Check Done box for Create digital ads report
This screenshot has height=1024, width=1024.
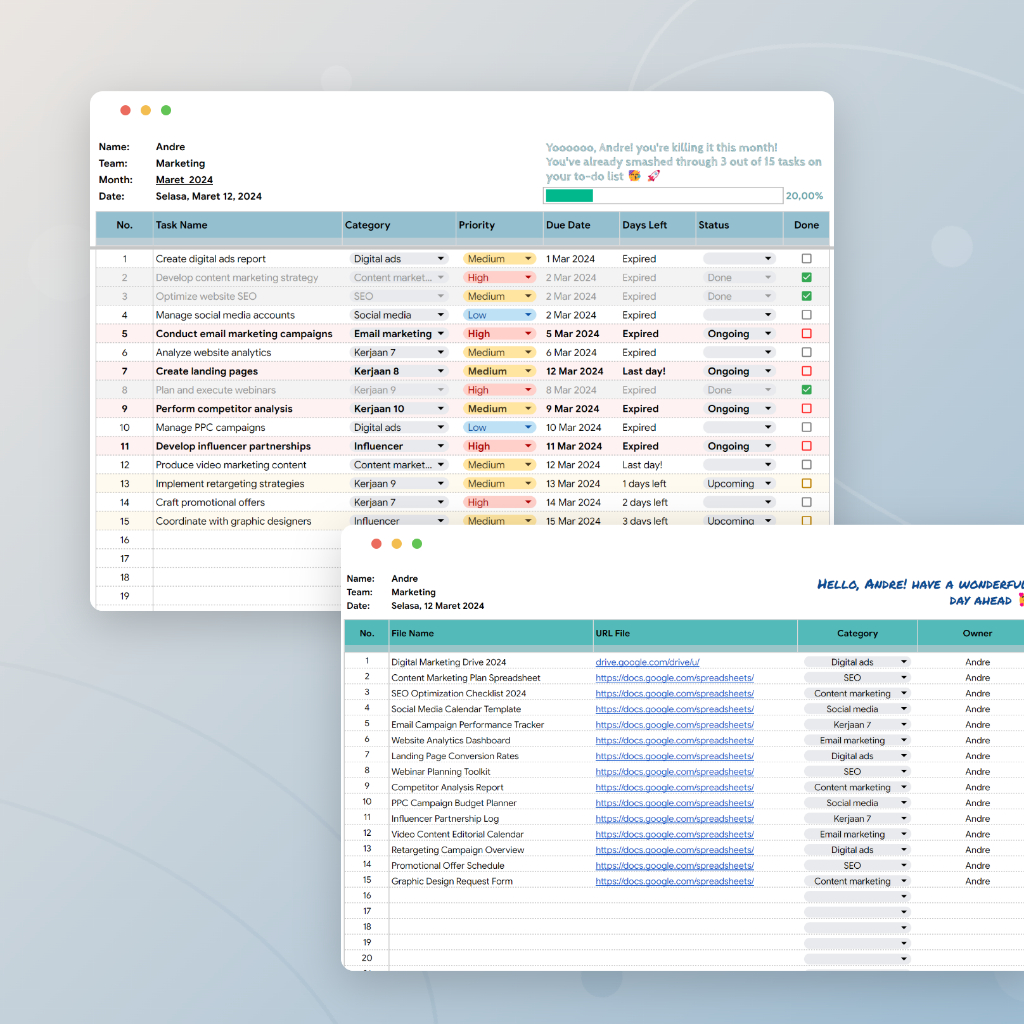pyautogui.click(x=806, y=258)
